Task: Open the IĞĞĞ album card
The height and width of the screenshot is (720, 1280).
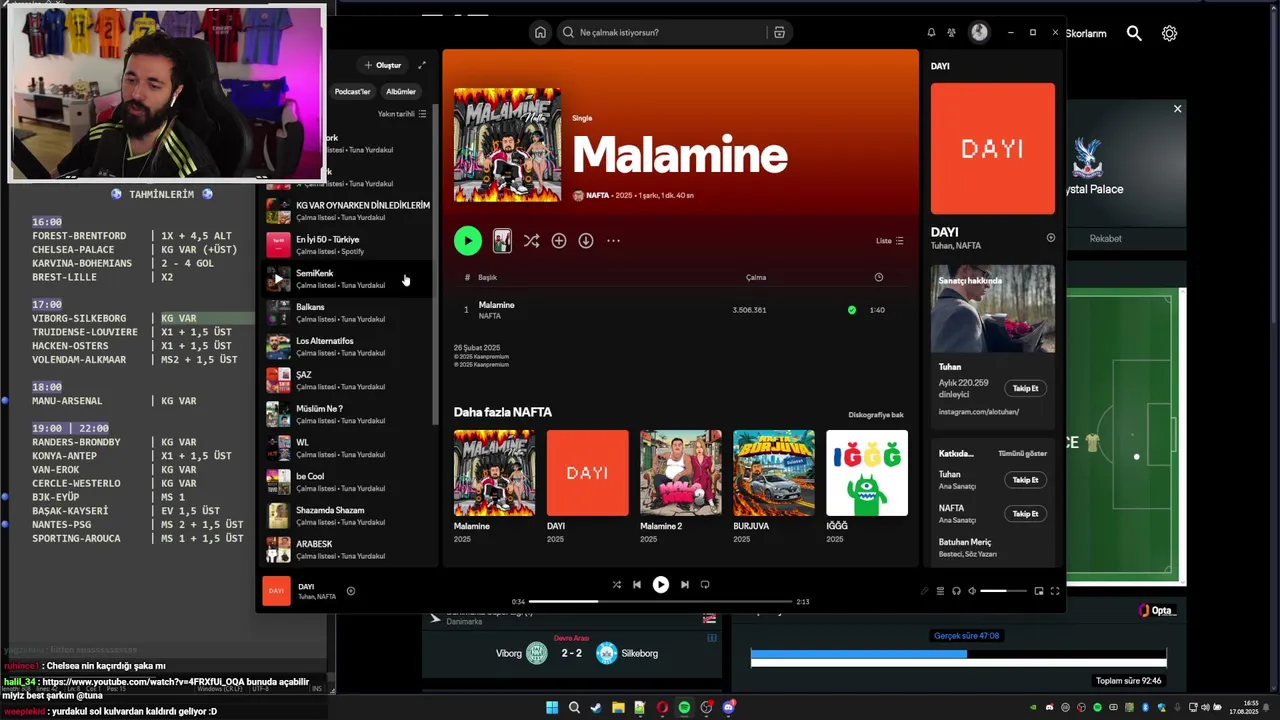Action: click(x=866, y=486)
